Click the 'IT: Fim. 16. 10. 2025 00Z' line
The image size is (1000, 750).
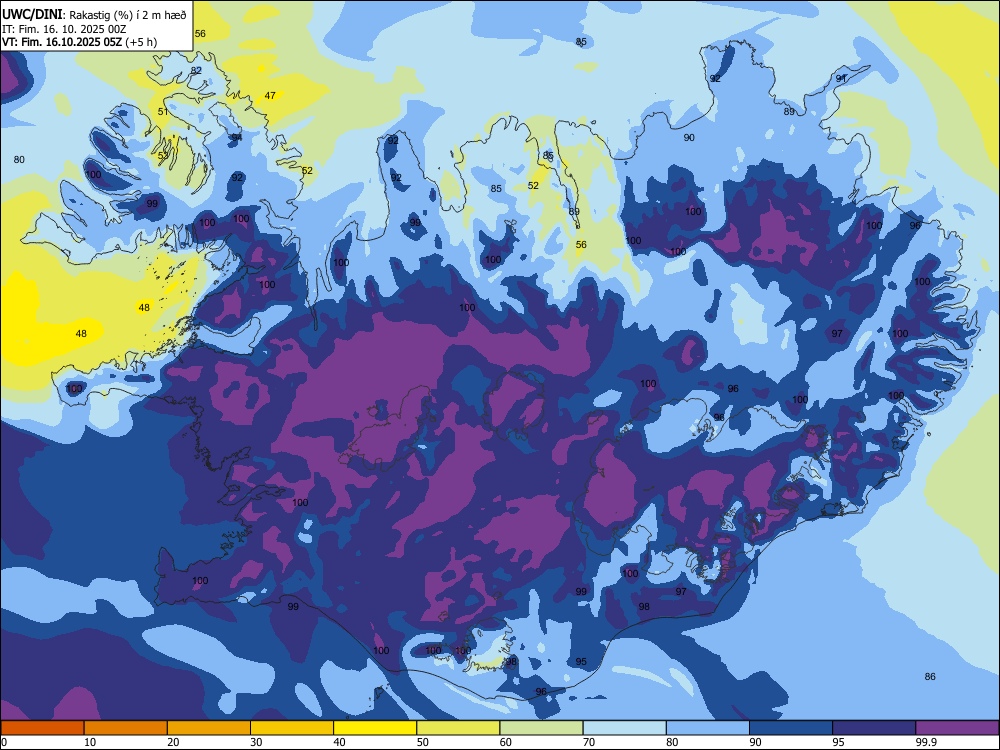pyautogui.click(x=64, y=29)
